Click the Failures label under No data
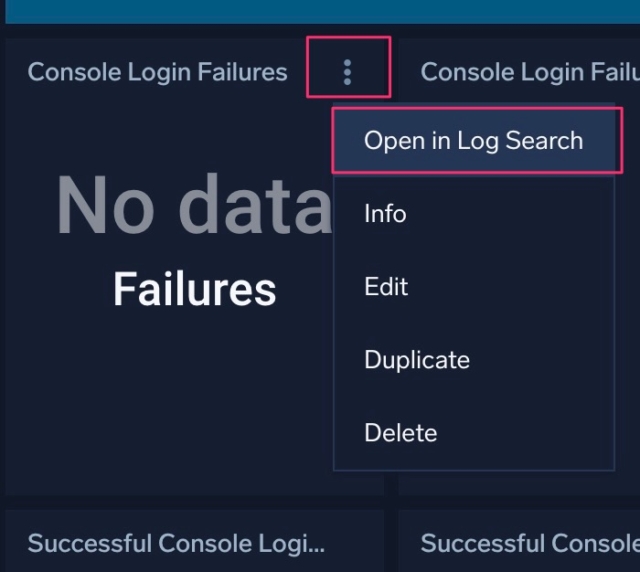This screenshot has width=640, height=572. point(195,289)
